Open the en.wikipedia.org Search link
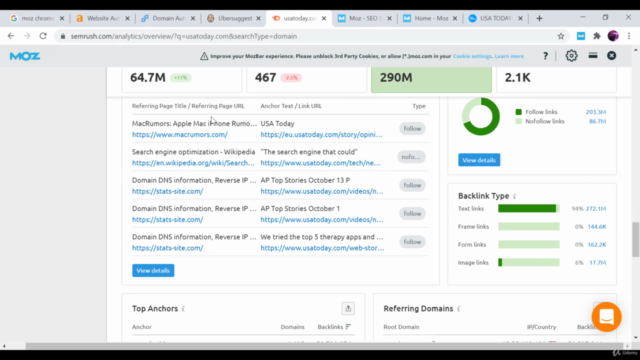Screen dimensions: 640x360 click(x=193, y=163)
